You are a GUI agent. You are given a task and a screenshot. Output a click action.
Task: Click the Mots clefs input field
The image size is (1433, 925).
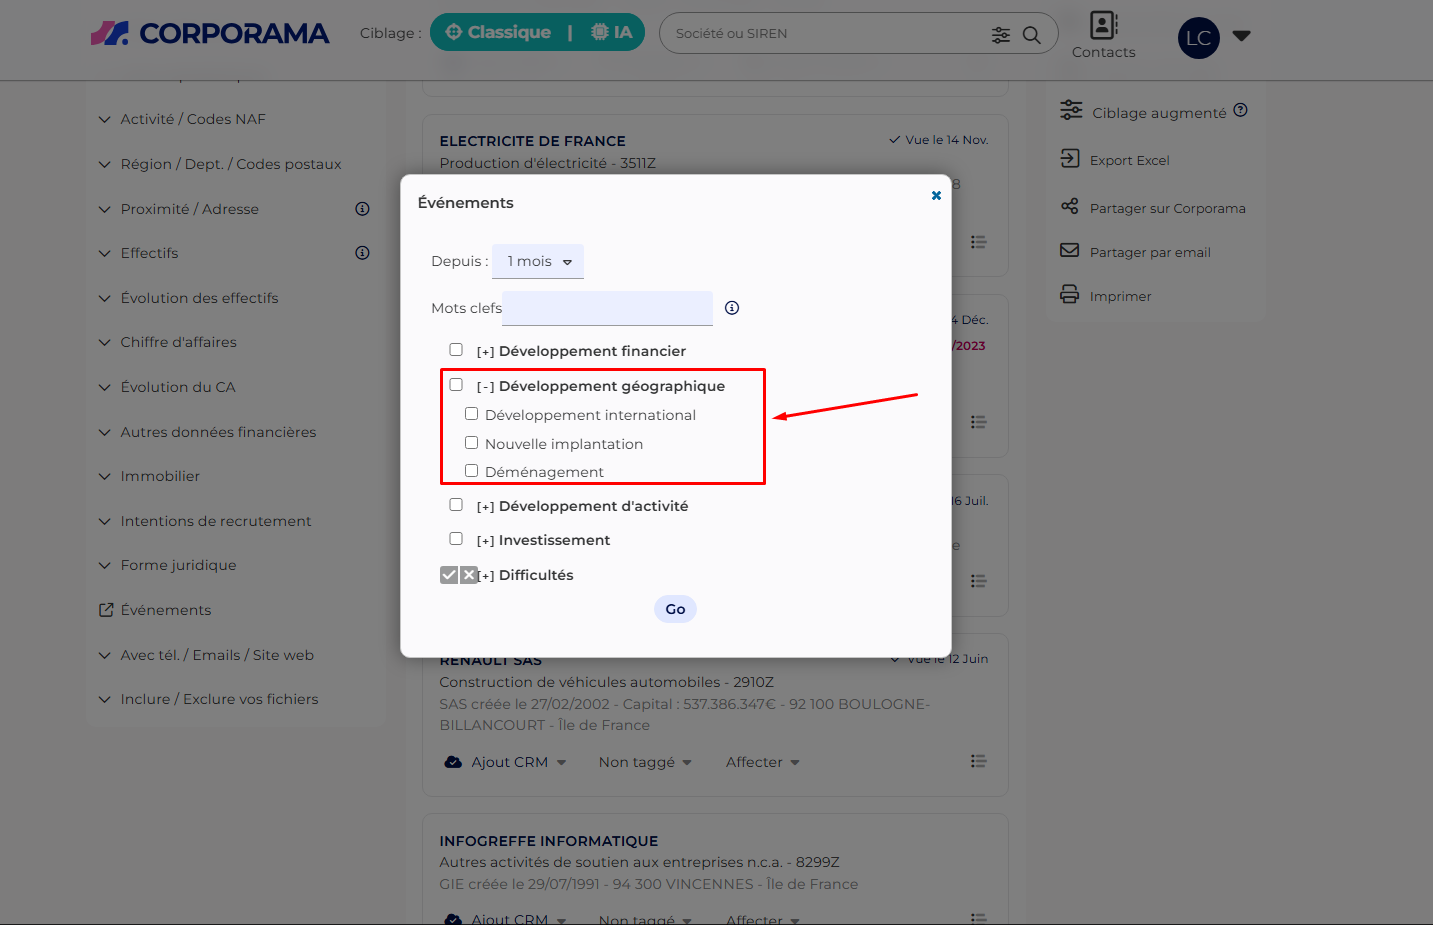(607, 308)
